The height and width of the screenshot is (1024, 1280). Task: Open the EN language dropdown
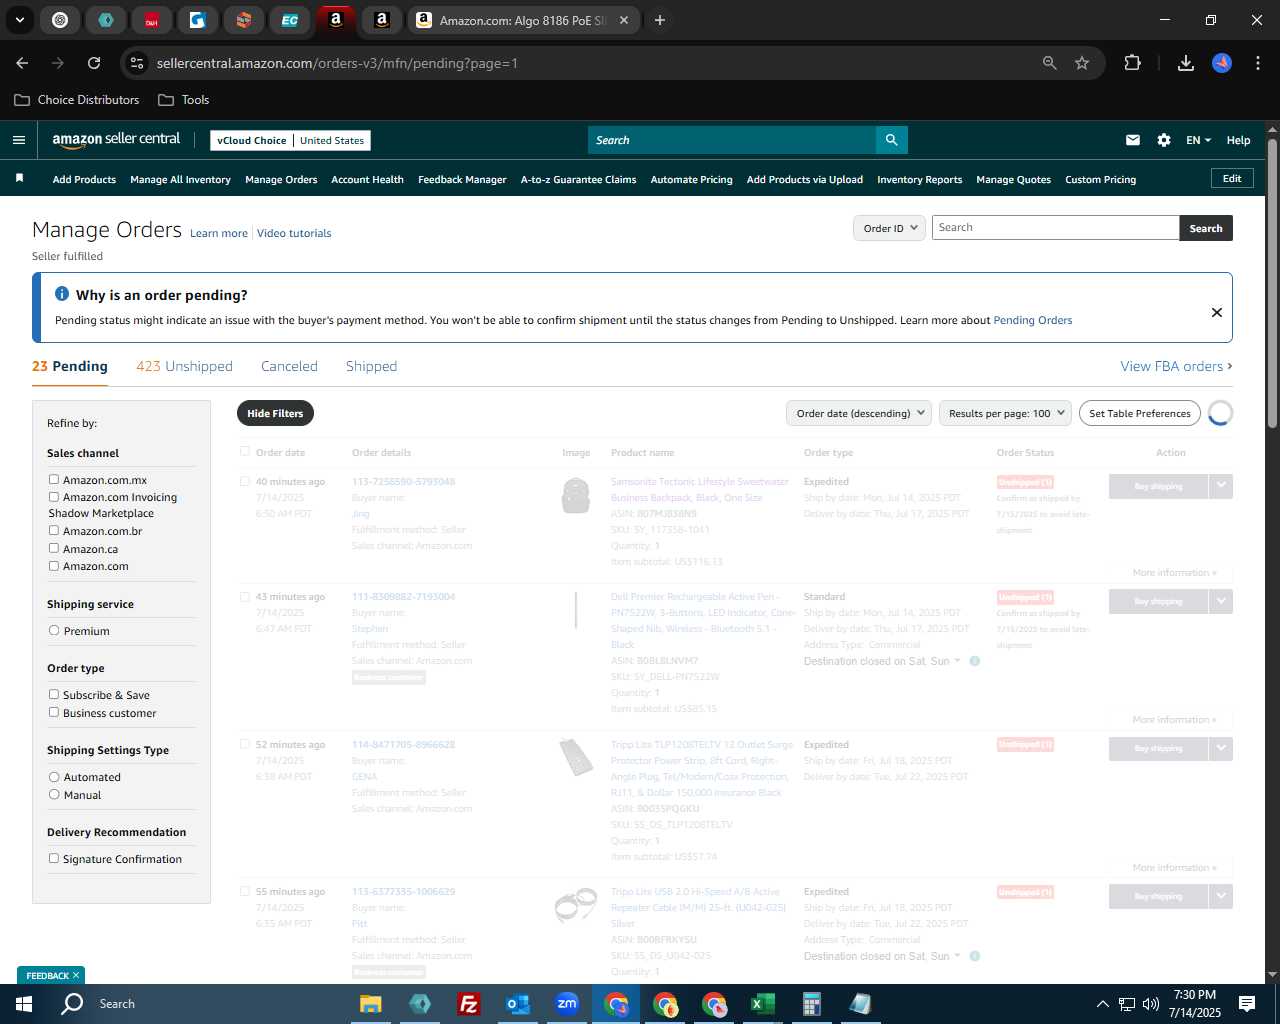coord(1198,140)
